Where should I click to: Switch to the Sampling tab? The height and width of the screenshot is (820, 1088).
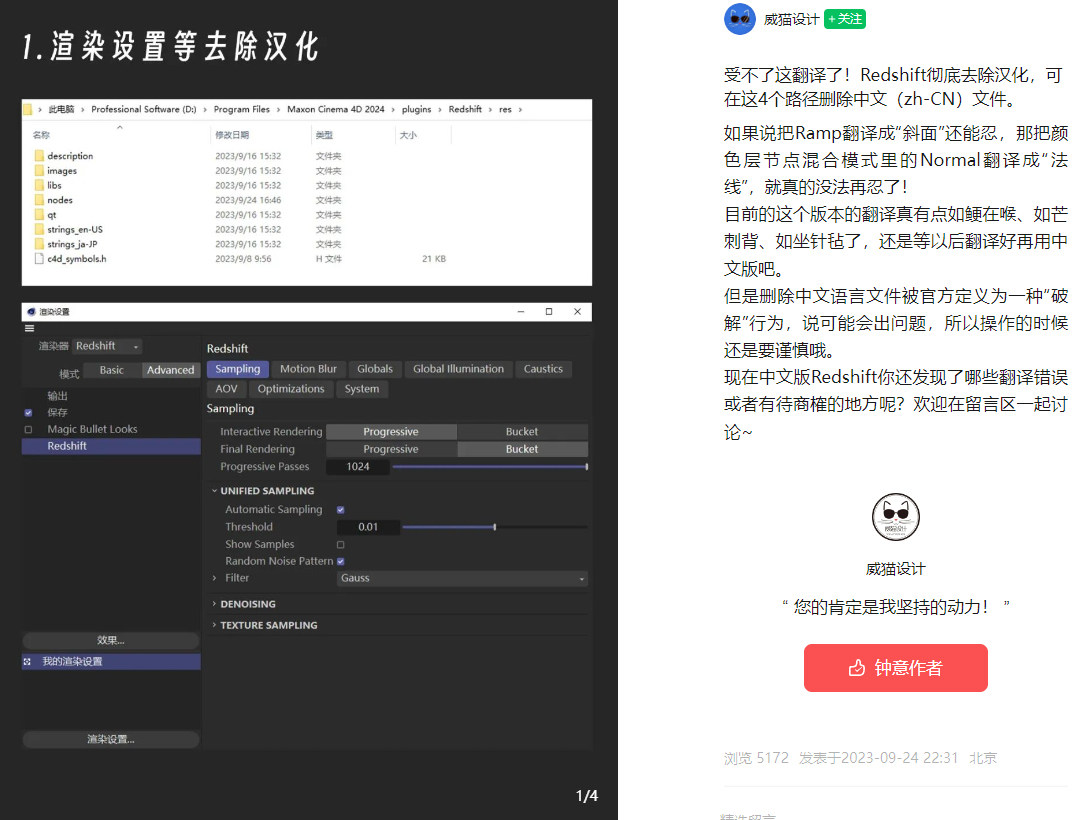coord(238,369)
